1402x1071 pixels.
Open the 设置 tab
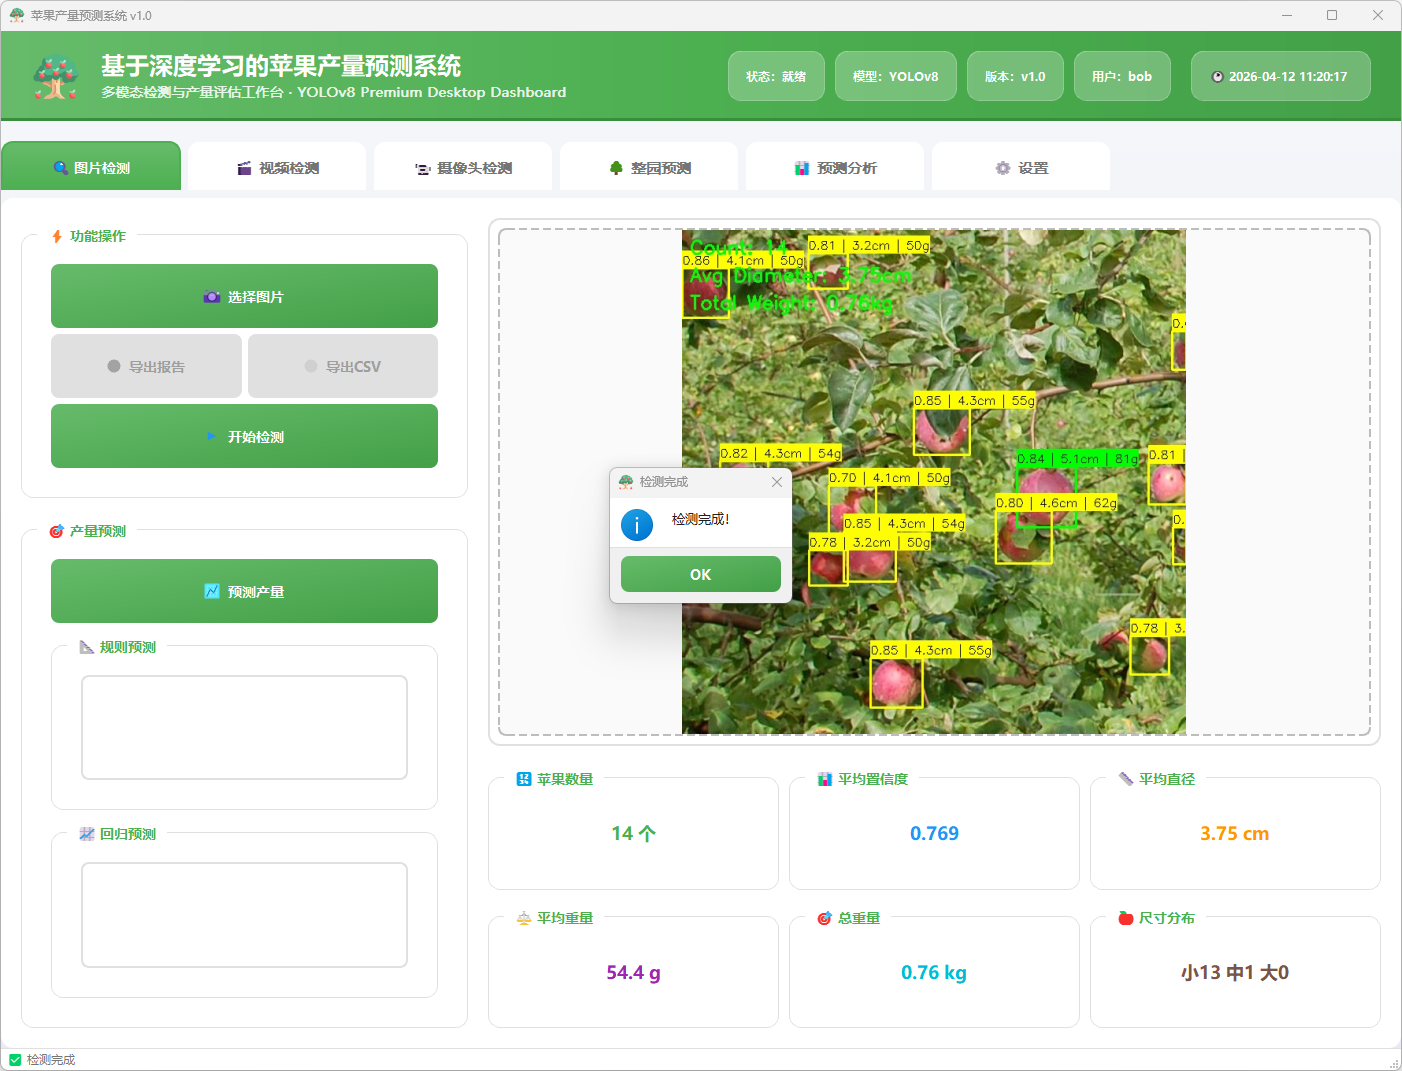coord(1021,168)
